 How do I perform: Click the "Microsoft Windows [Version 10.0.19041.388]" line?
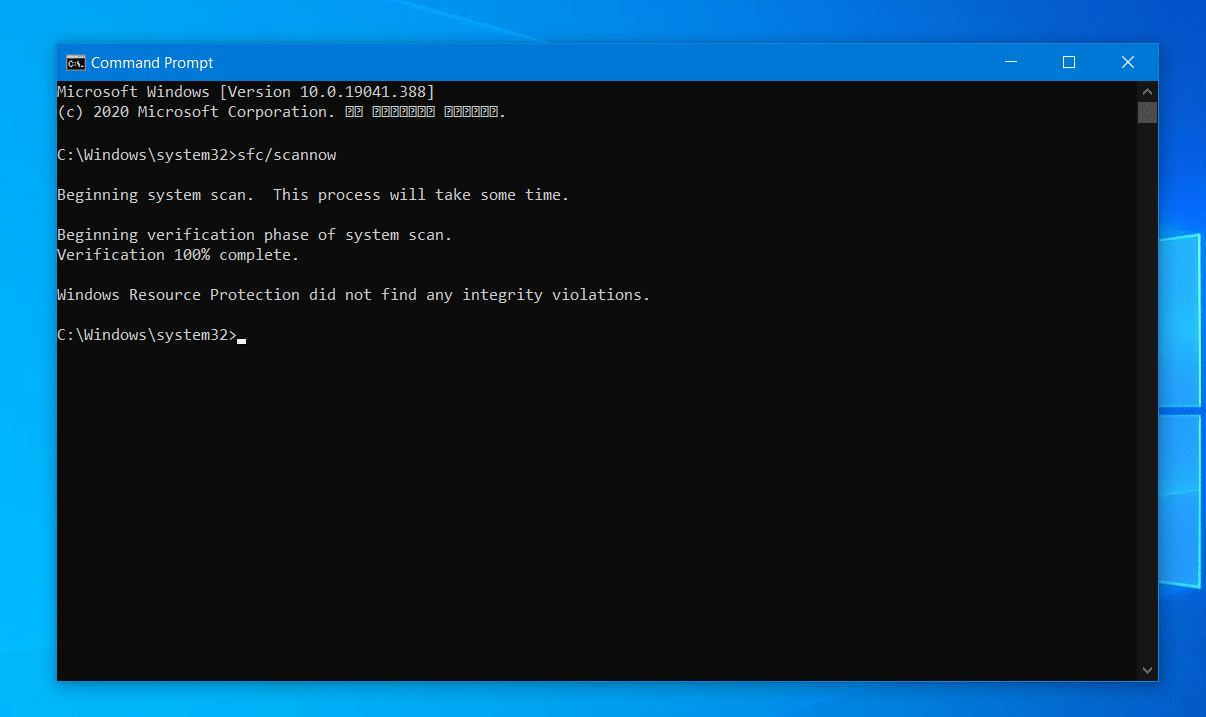[246, 92]
